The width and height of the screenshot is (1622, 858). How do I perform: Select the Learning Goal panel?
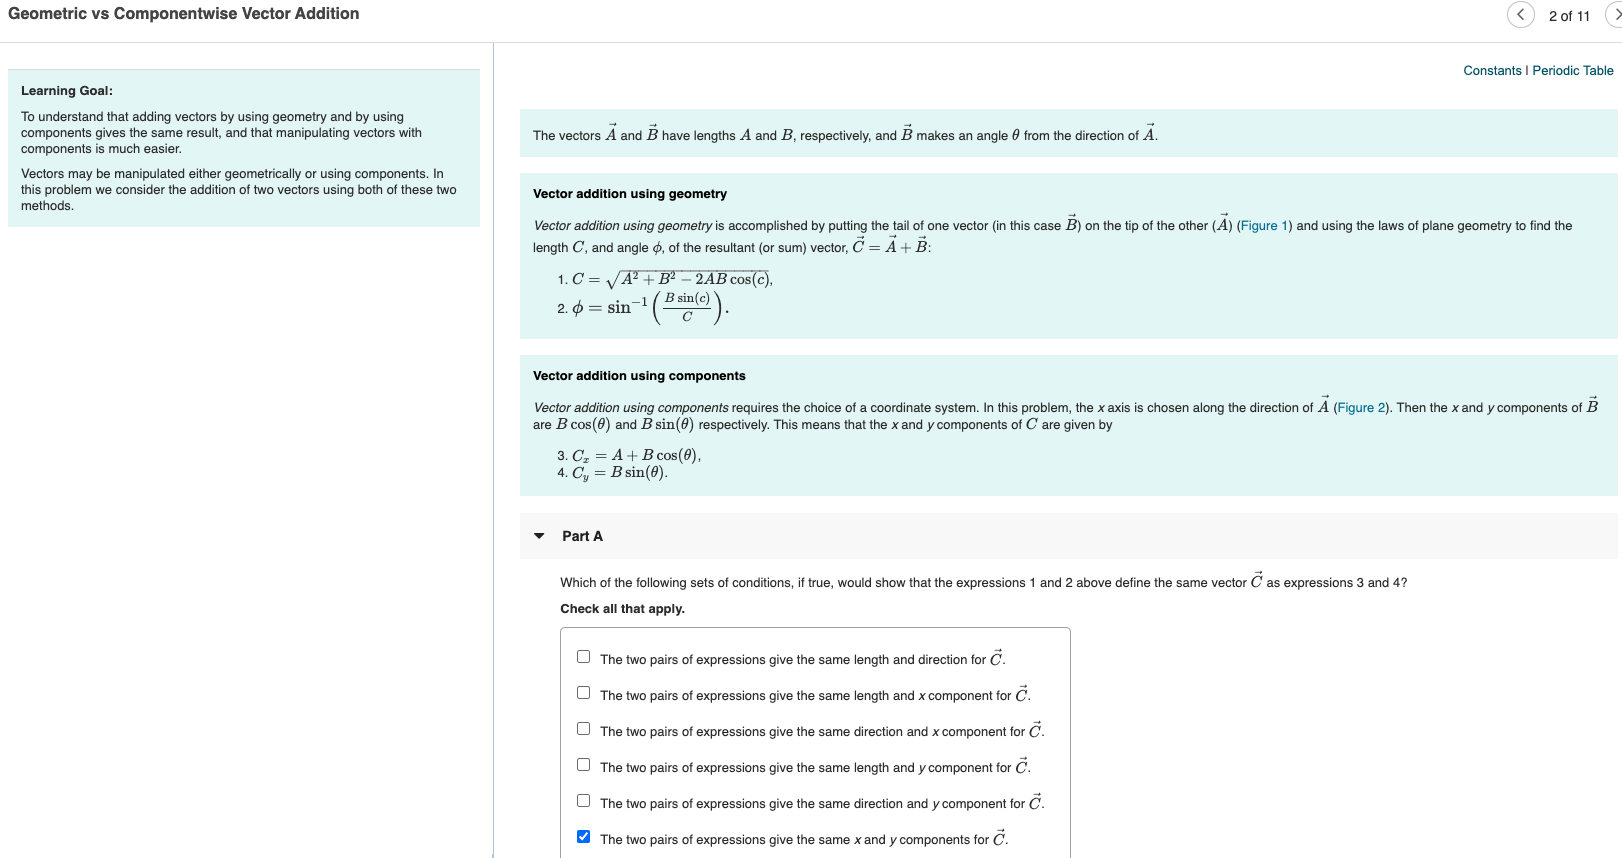coord(243,146)
